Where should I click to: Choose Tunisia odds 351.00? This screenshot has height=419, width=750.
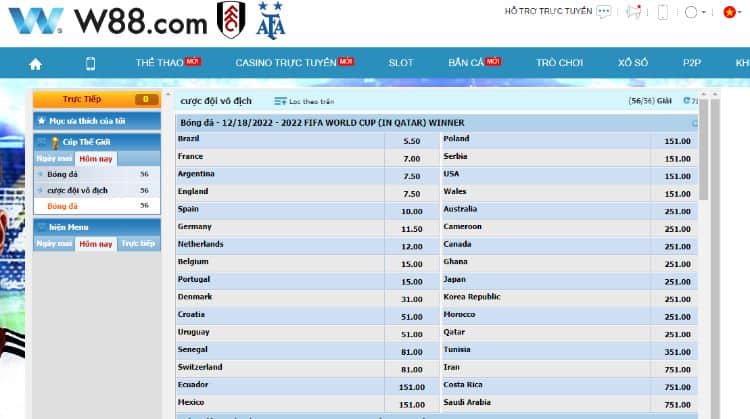[677, 352]
